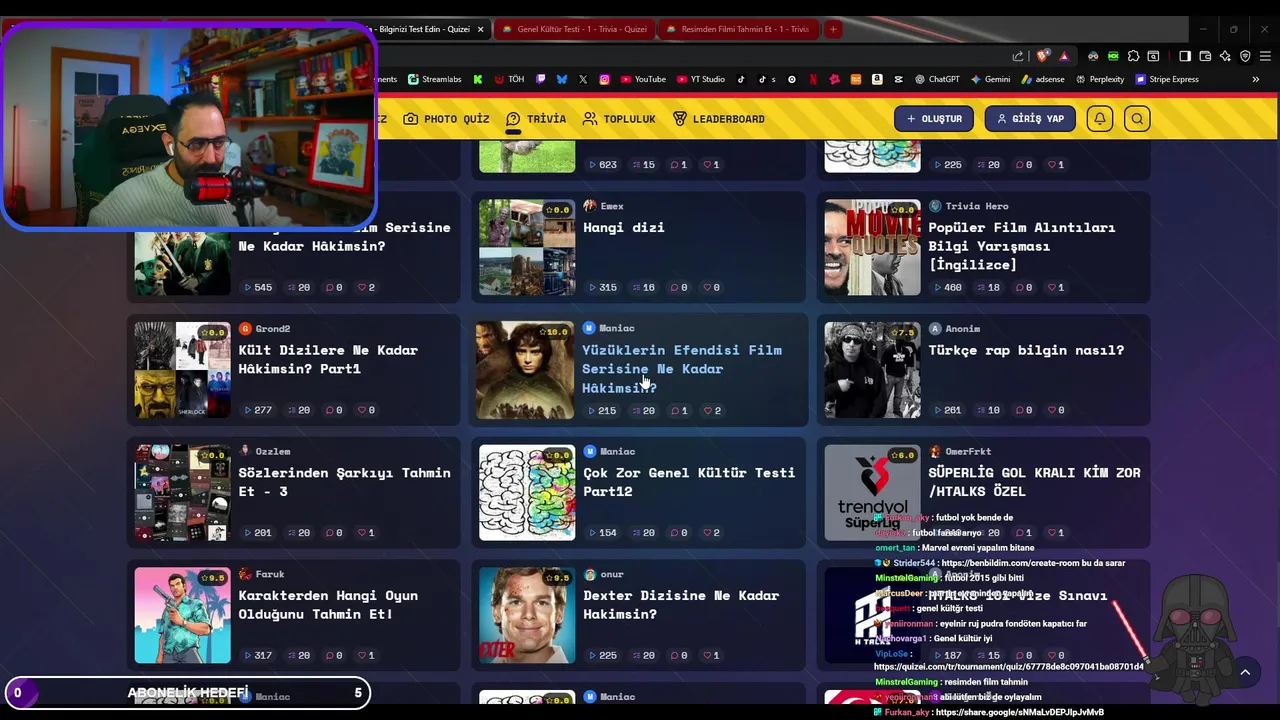Click the Dexter quiz thumbnail

527,615
